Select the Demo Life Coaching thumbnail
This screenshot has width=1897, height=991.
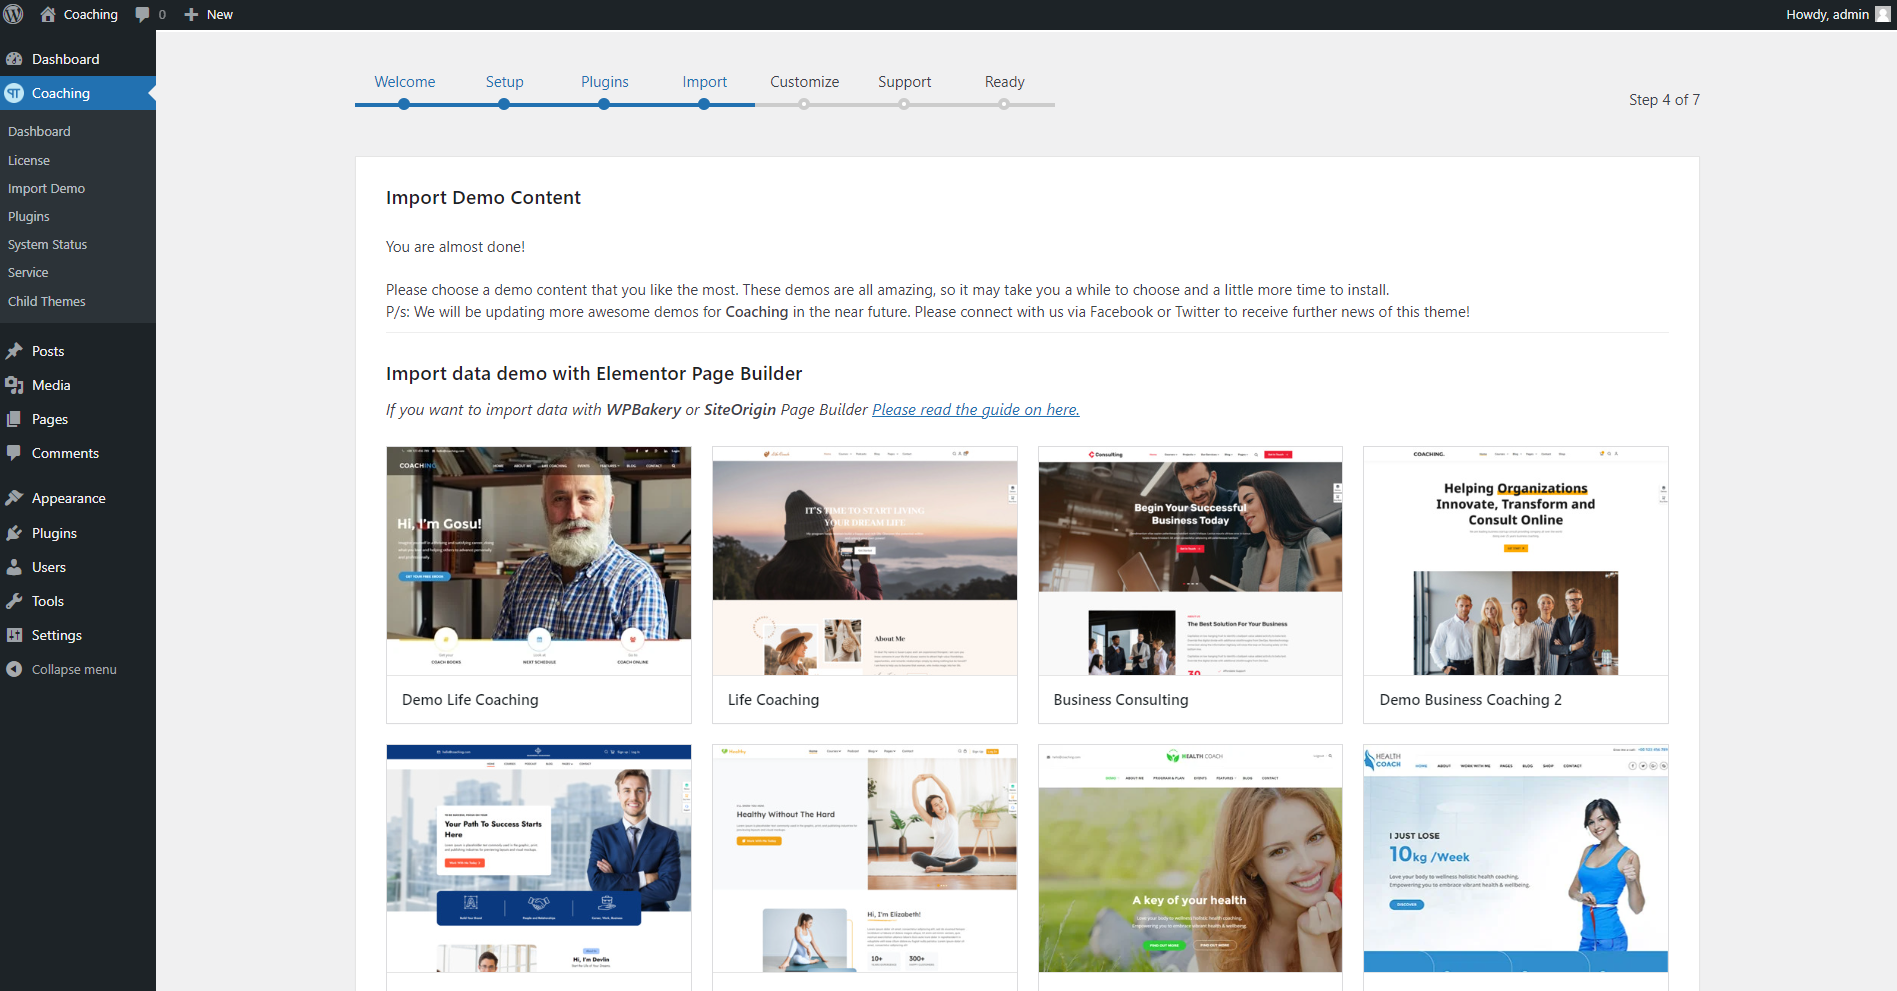tap(538, 560)
